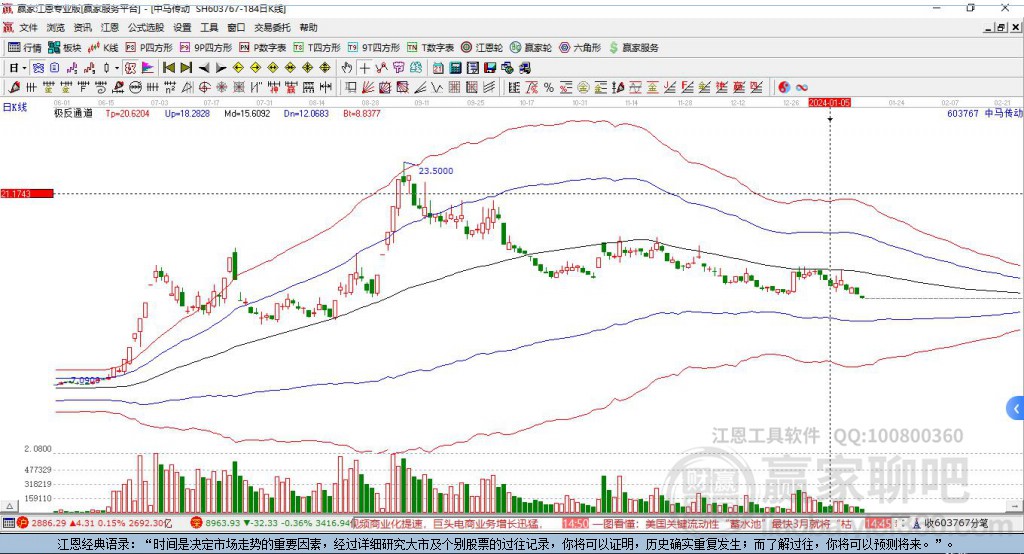1024x554 pixels.
Task: Click the Up=18.2828 indicator value
Action: [187, 113]
